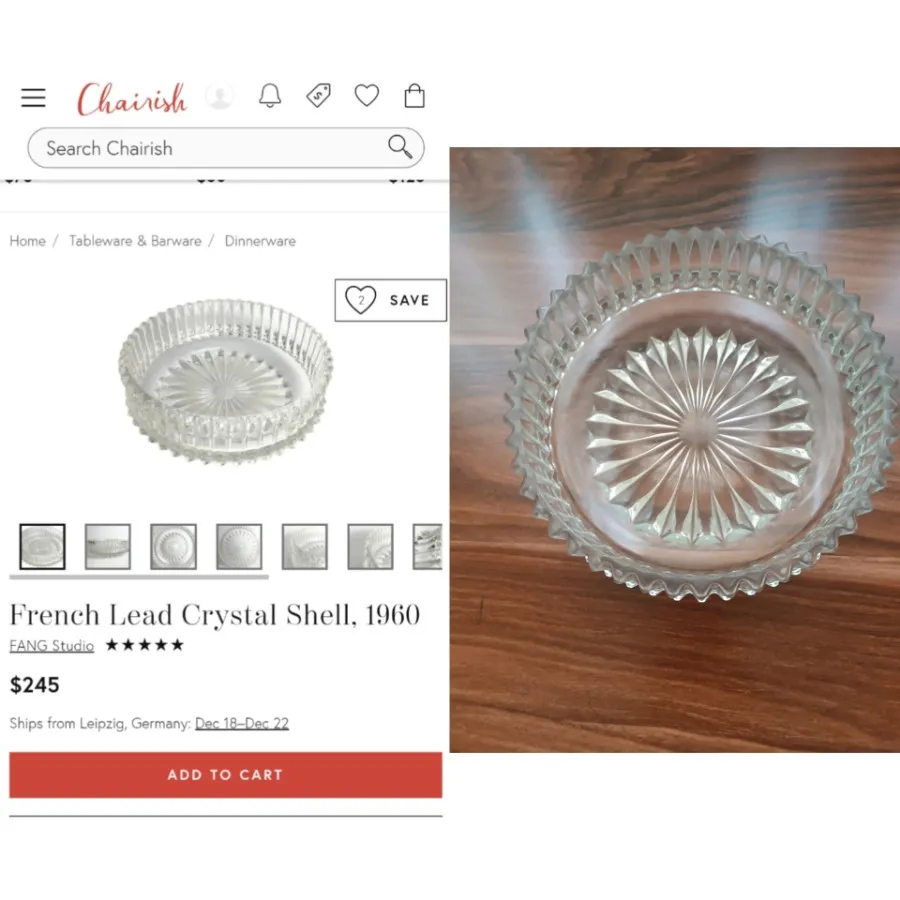Select the third product thumbnail
This screenshot has height=900, width=900.
[x=173, y=546]
